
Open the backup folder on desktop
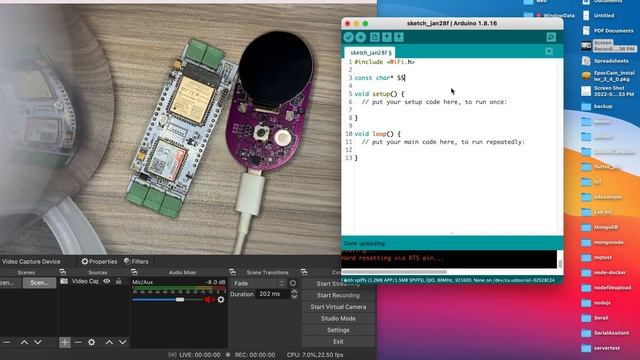click(x=598, y=106)
